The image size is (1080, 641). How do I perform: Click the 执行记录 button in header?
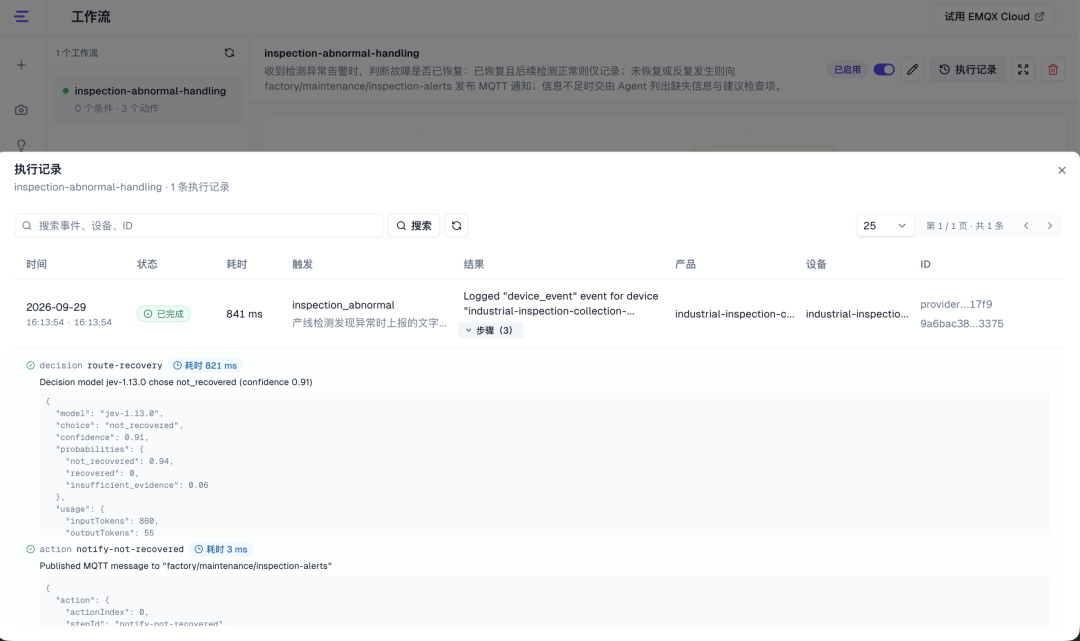[968, 70]
